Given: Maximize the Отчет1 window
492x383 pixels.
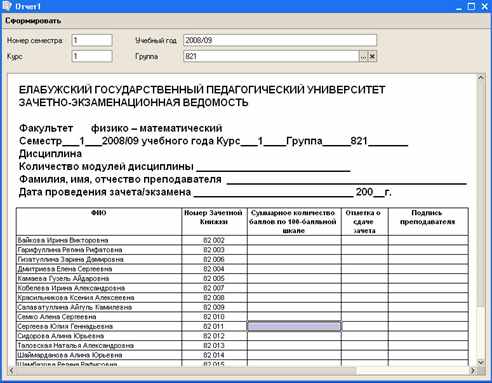Looking at the screenshot, I should point(471,6).
